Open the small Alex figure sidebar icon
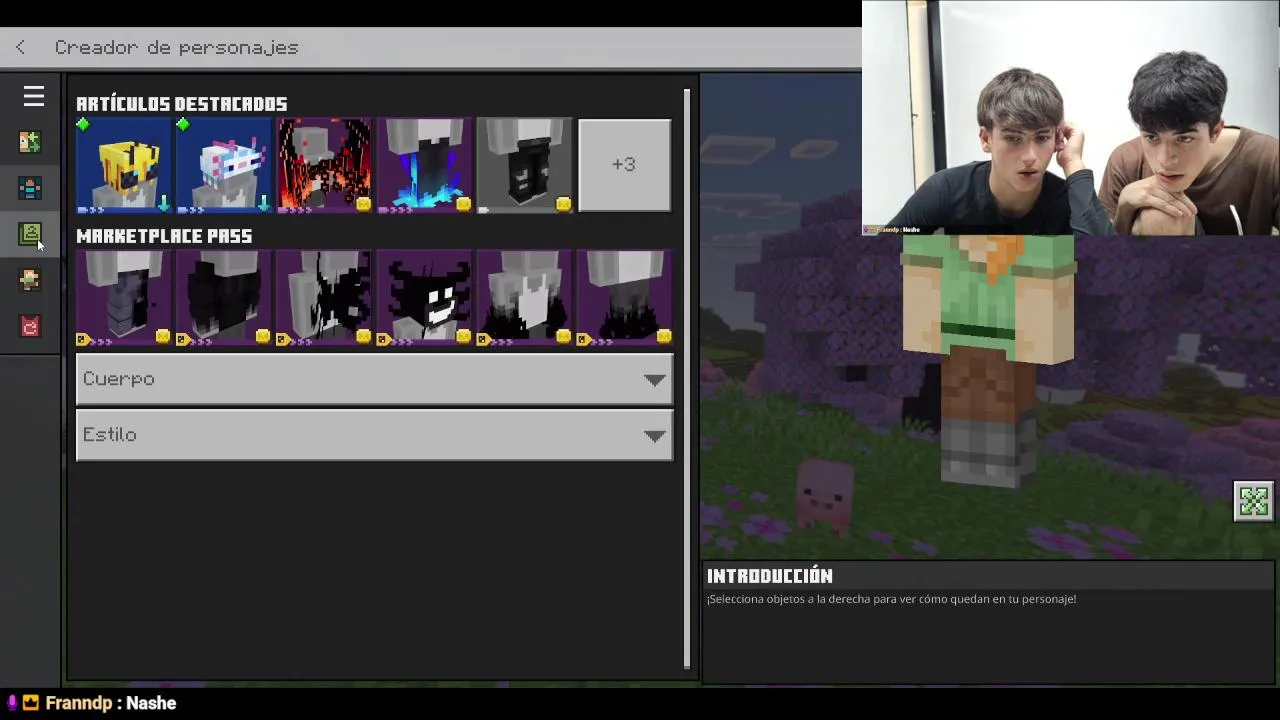The width and height of the screenshot is (1280, 720). point(30,280)
